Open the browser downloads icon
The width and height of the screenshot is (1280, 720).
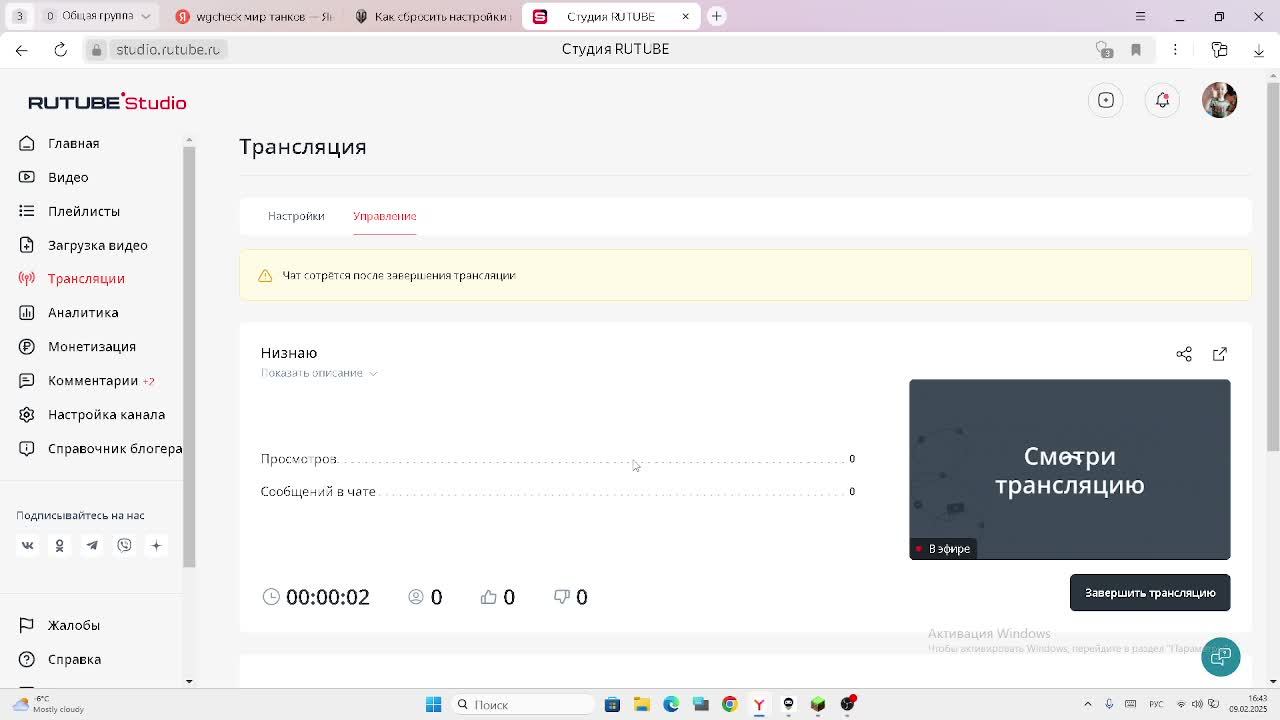click(1258, 49)
